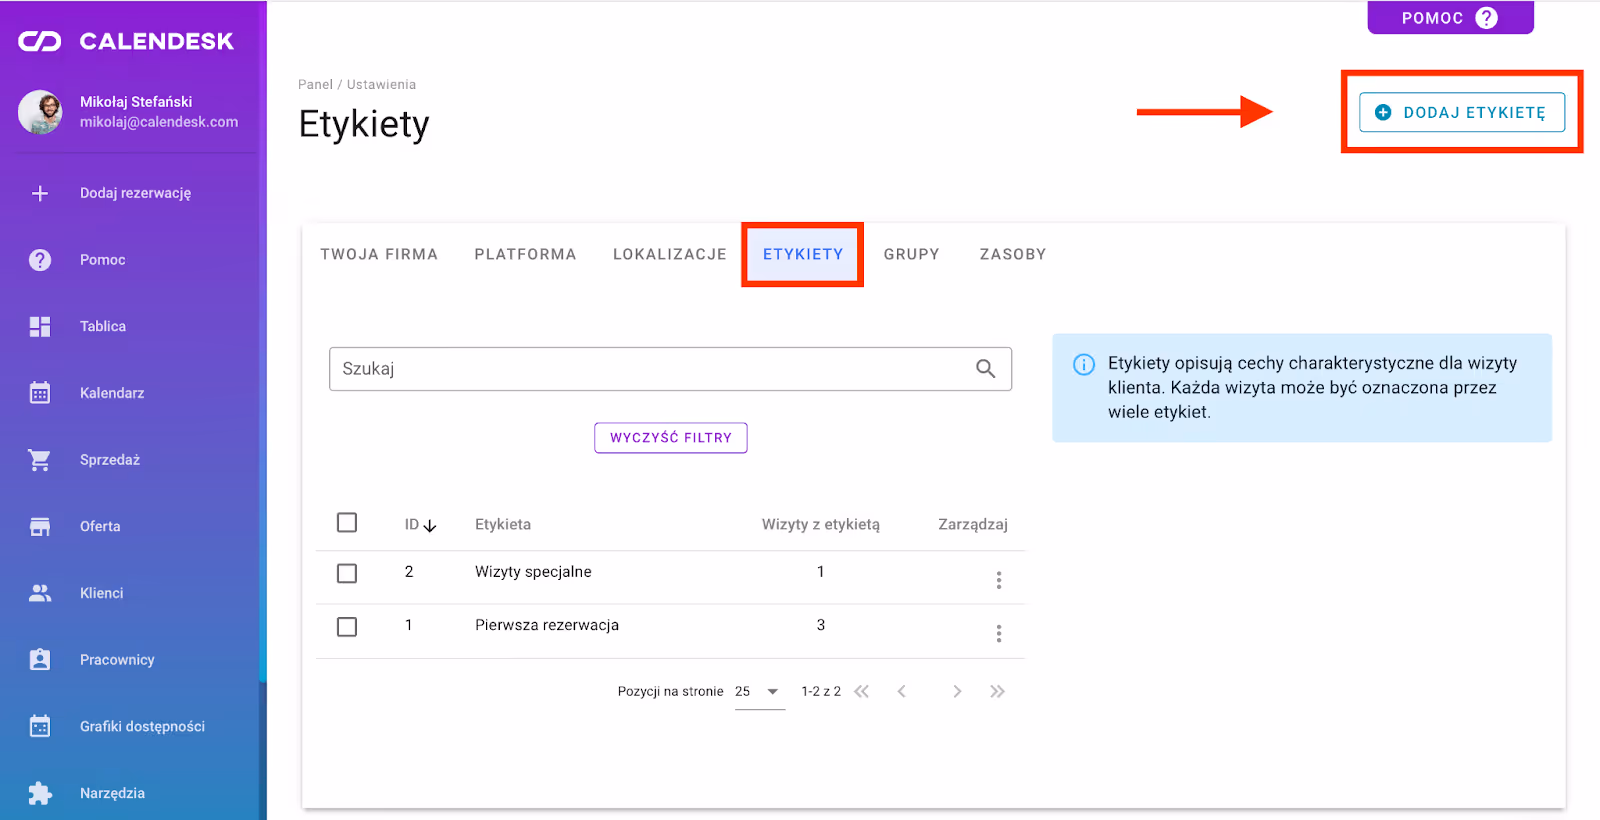The height and width of the screenshot is (820, 1600).
Task: Open the Klienci people icon
Action: pos(40,593)
